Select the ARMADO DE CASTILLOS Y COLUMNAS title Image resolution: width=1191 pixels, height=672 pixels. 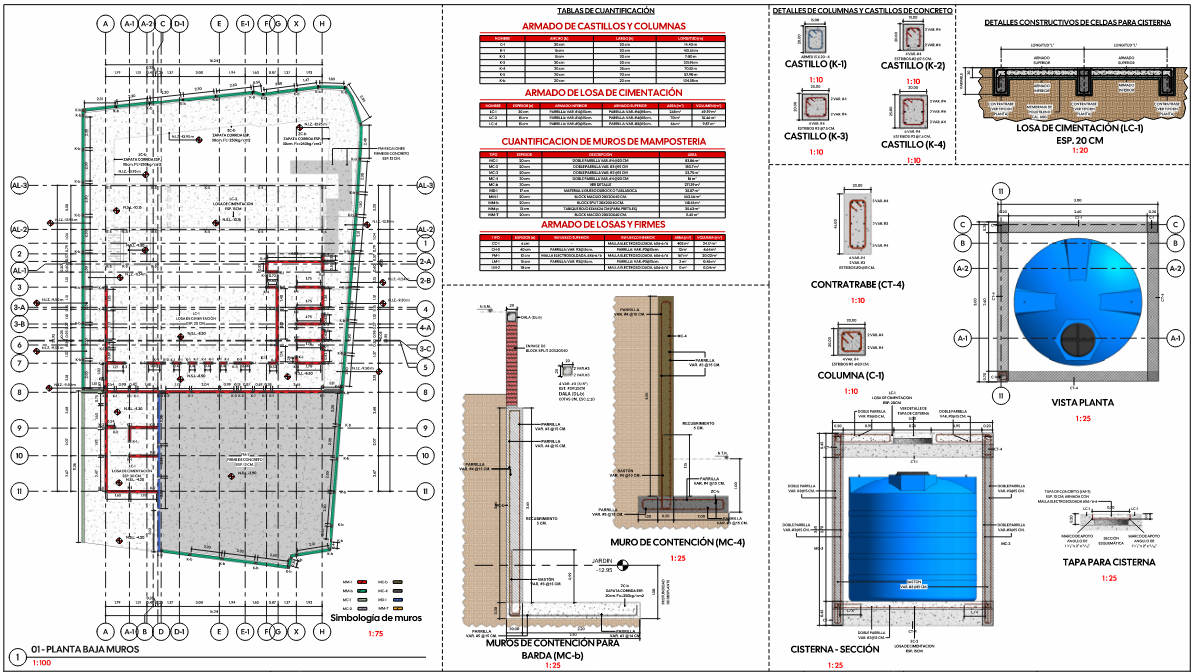coord(604,27)
